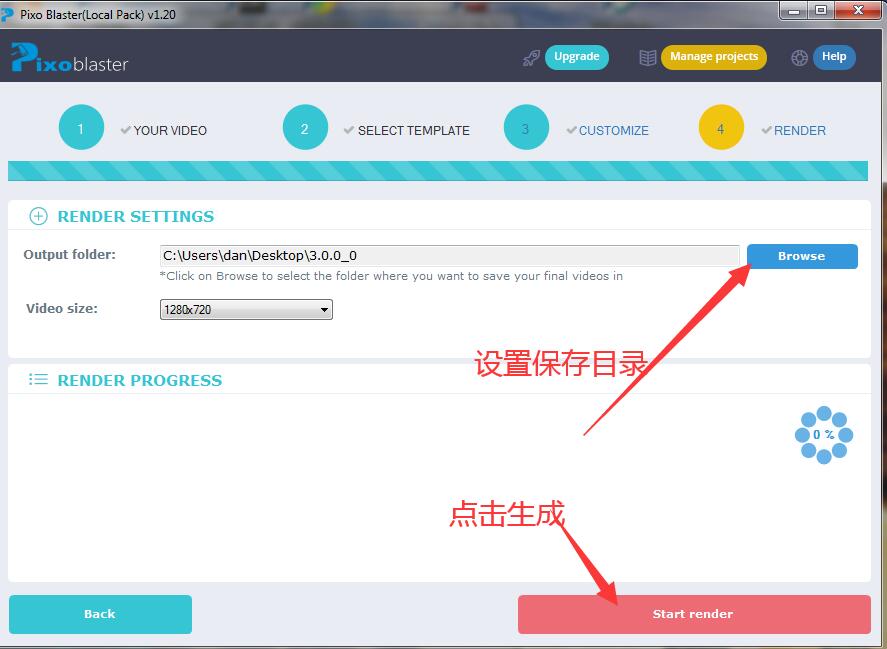Click the books icon beside Manage projects
887x649 pixels.
[x=647, y=57]
